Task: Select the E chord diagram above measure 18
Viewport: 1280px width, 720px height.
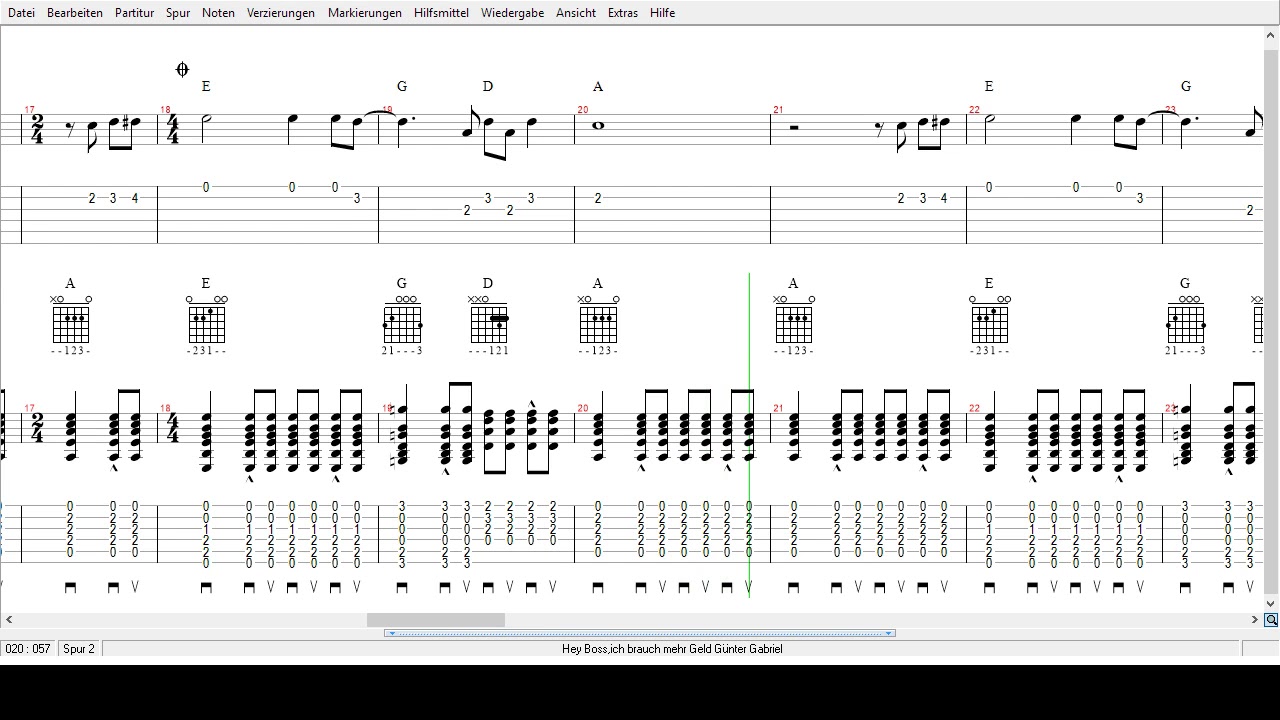Action: point(206,323)
